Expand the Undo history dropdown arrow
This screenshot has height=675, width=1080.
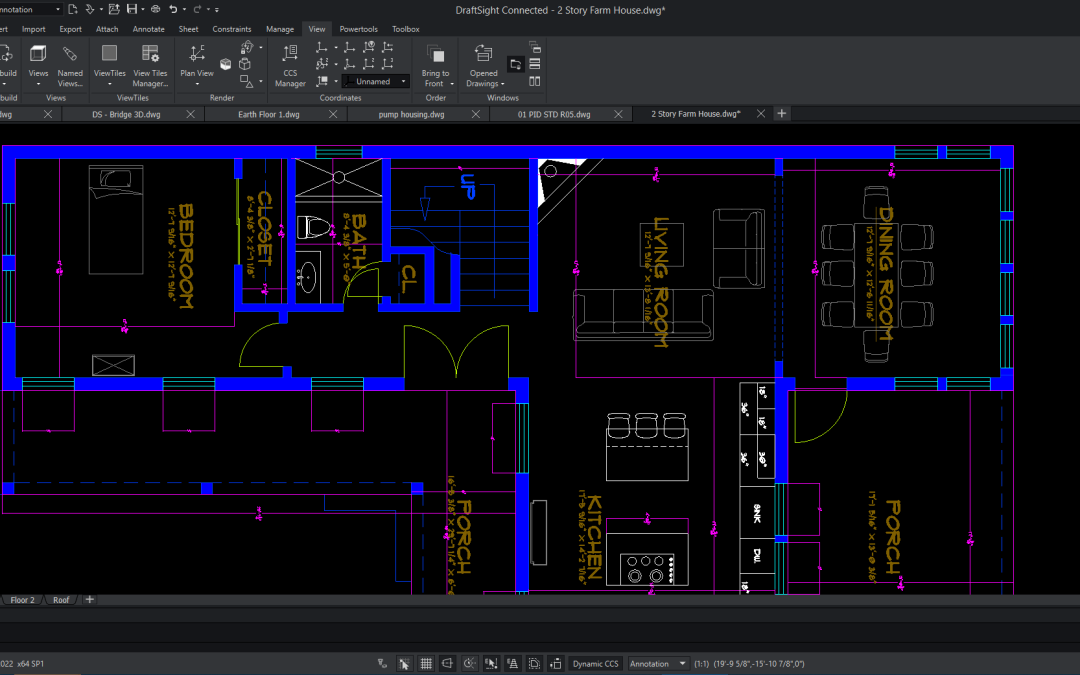point(184,10)
